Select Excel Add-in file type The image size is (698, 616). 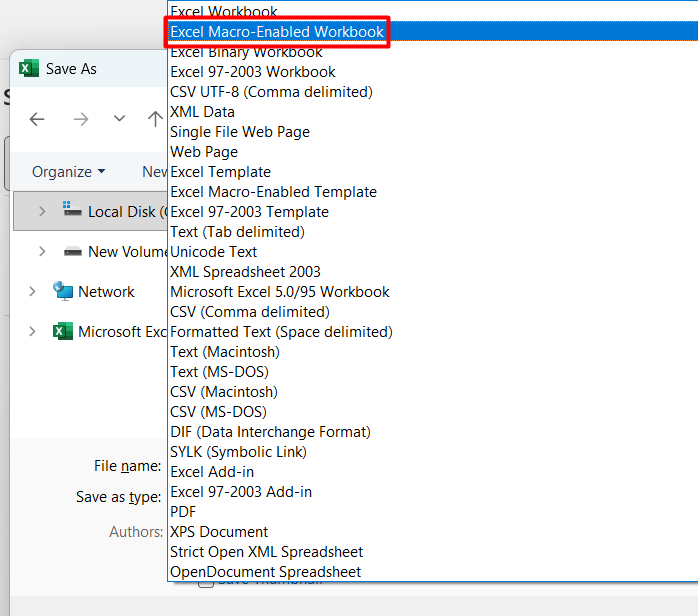(433, 472)
